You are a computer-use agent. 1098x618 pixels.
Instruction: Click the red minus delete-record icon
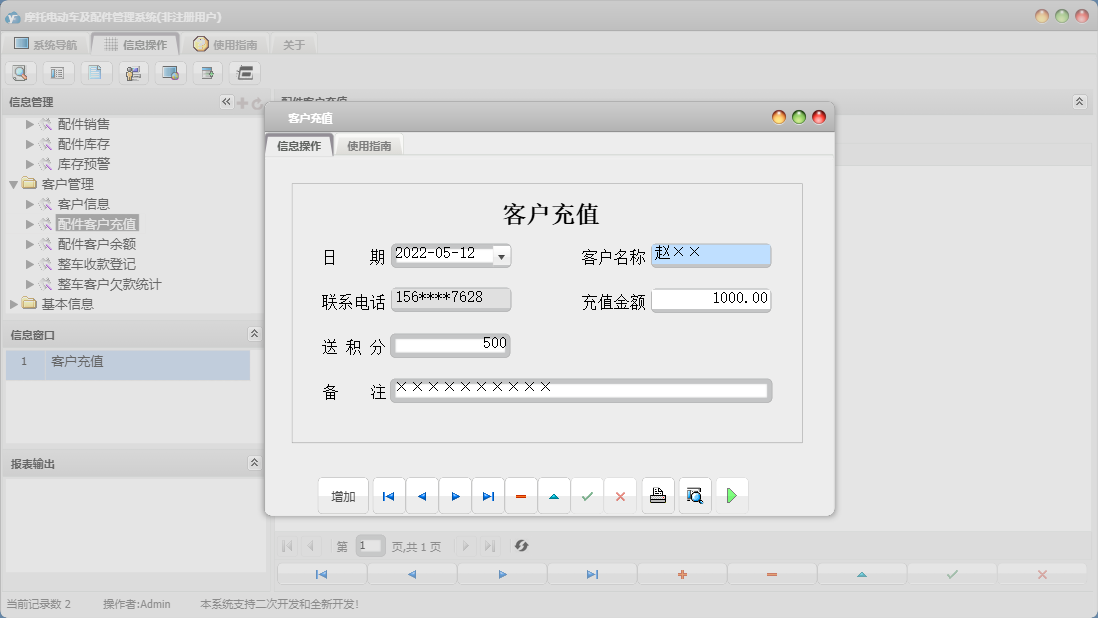520,495
